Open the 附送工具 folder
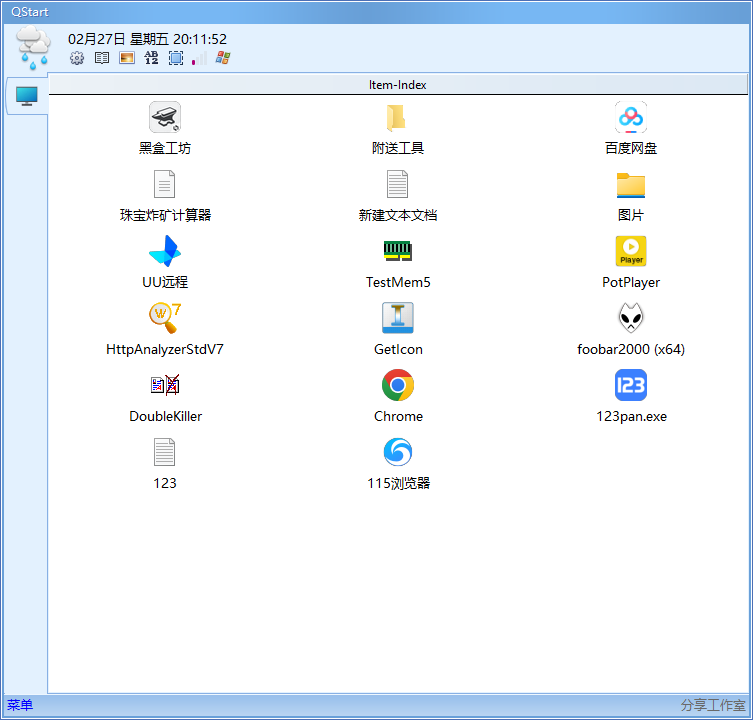The width and height of the screenshot is (753, 720). click(398, 128)
